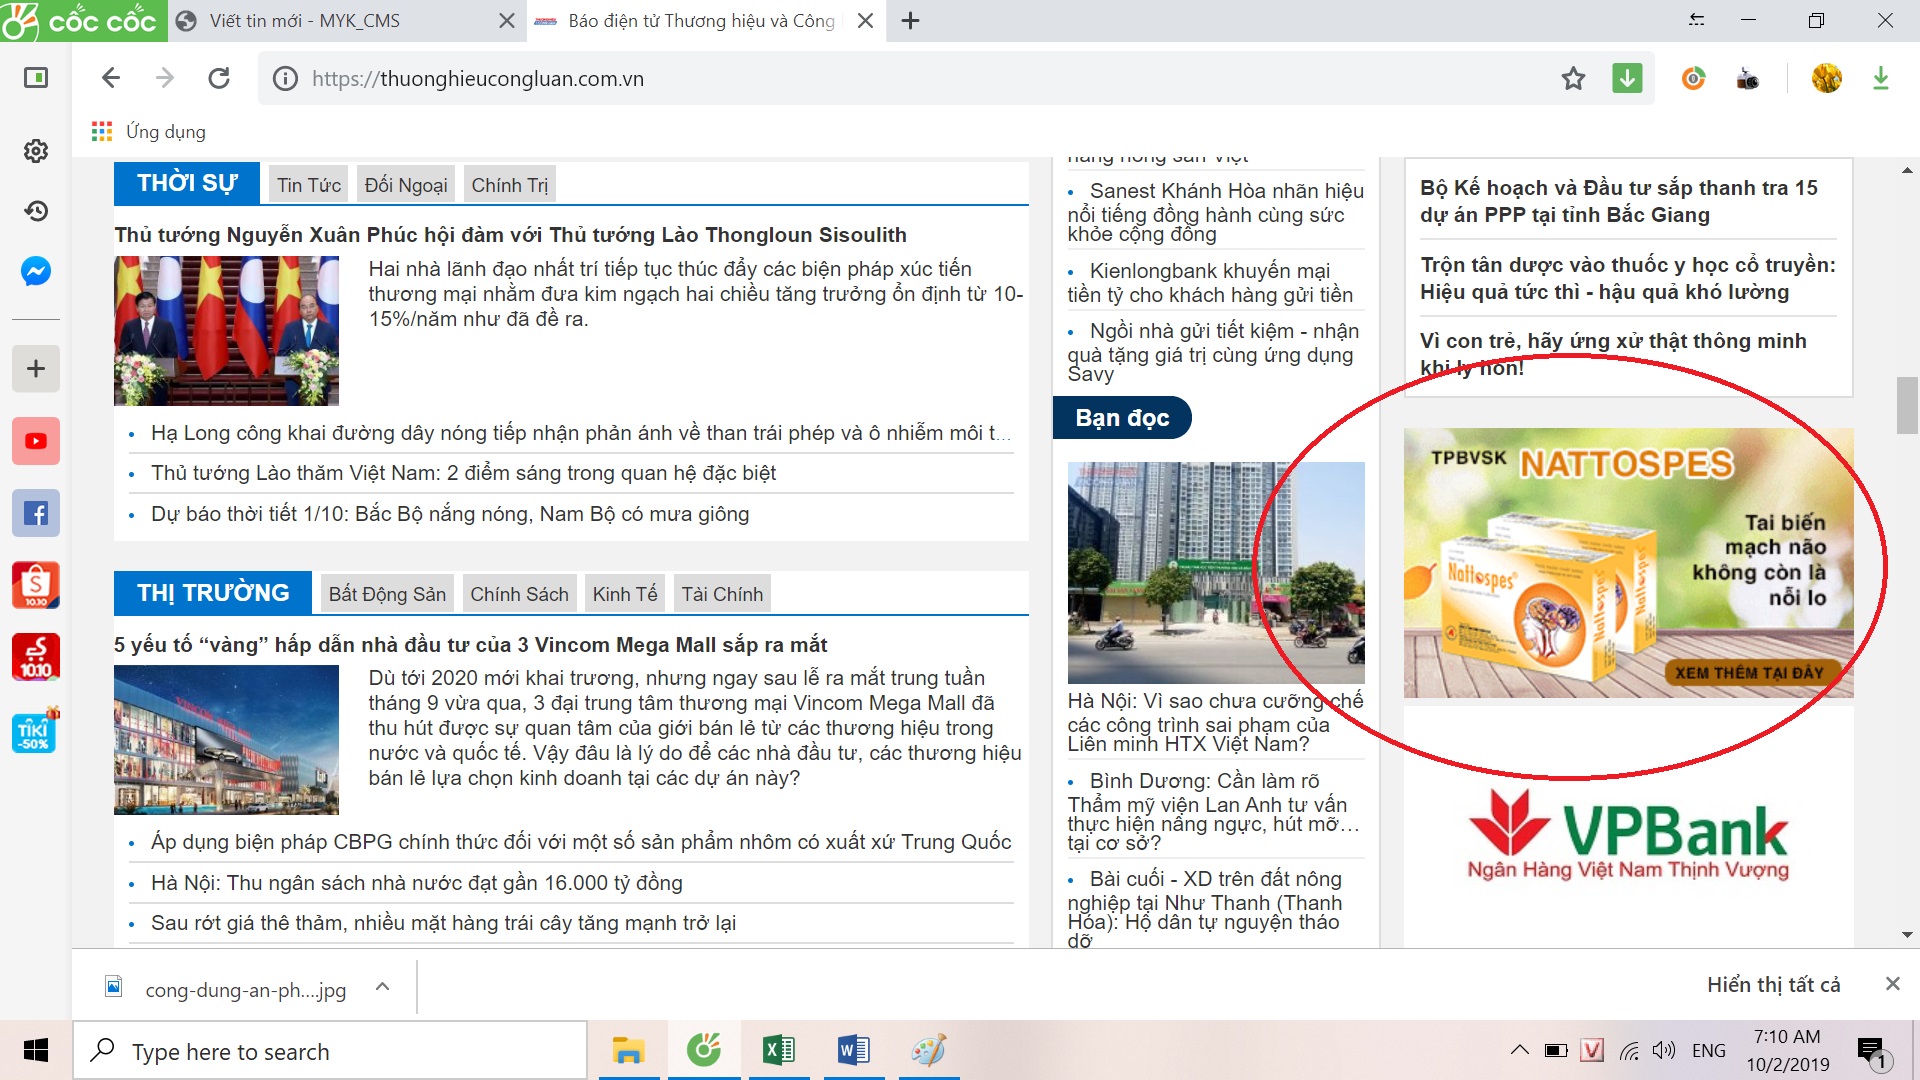The image size is (1920, 1080).
Task: Open Facebook shortcut in sidebar
Action: point(36,514)
